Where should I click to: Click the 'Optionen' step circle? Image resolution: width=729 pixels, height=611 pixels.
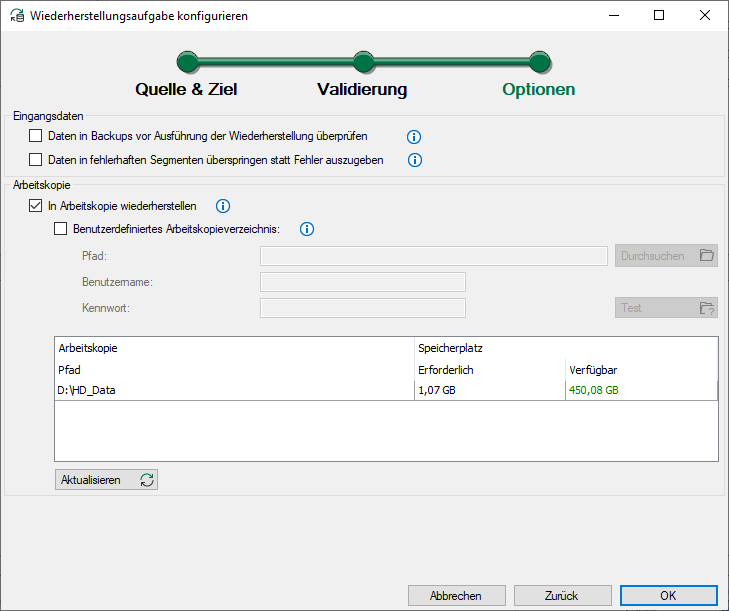tap(539, 63)
